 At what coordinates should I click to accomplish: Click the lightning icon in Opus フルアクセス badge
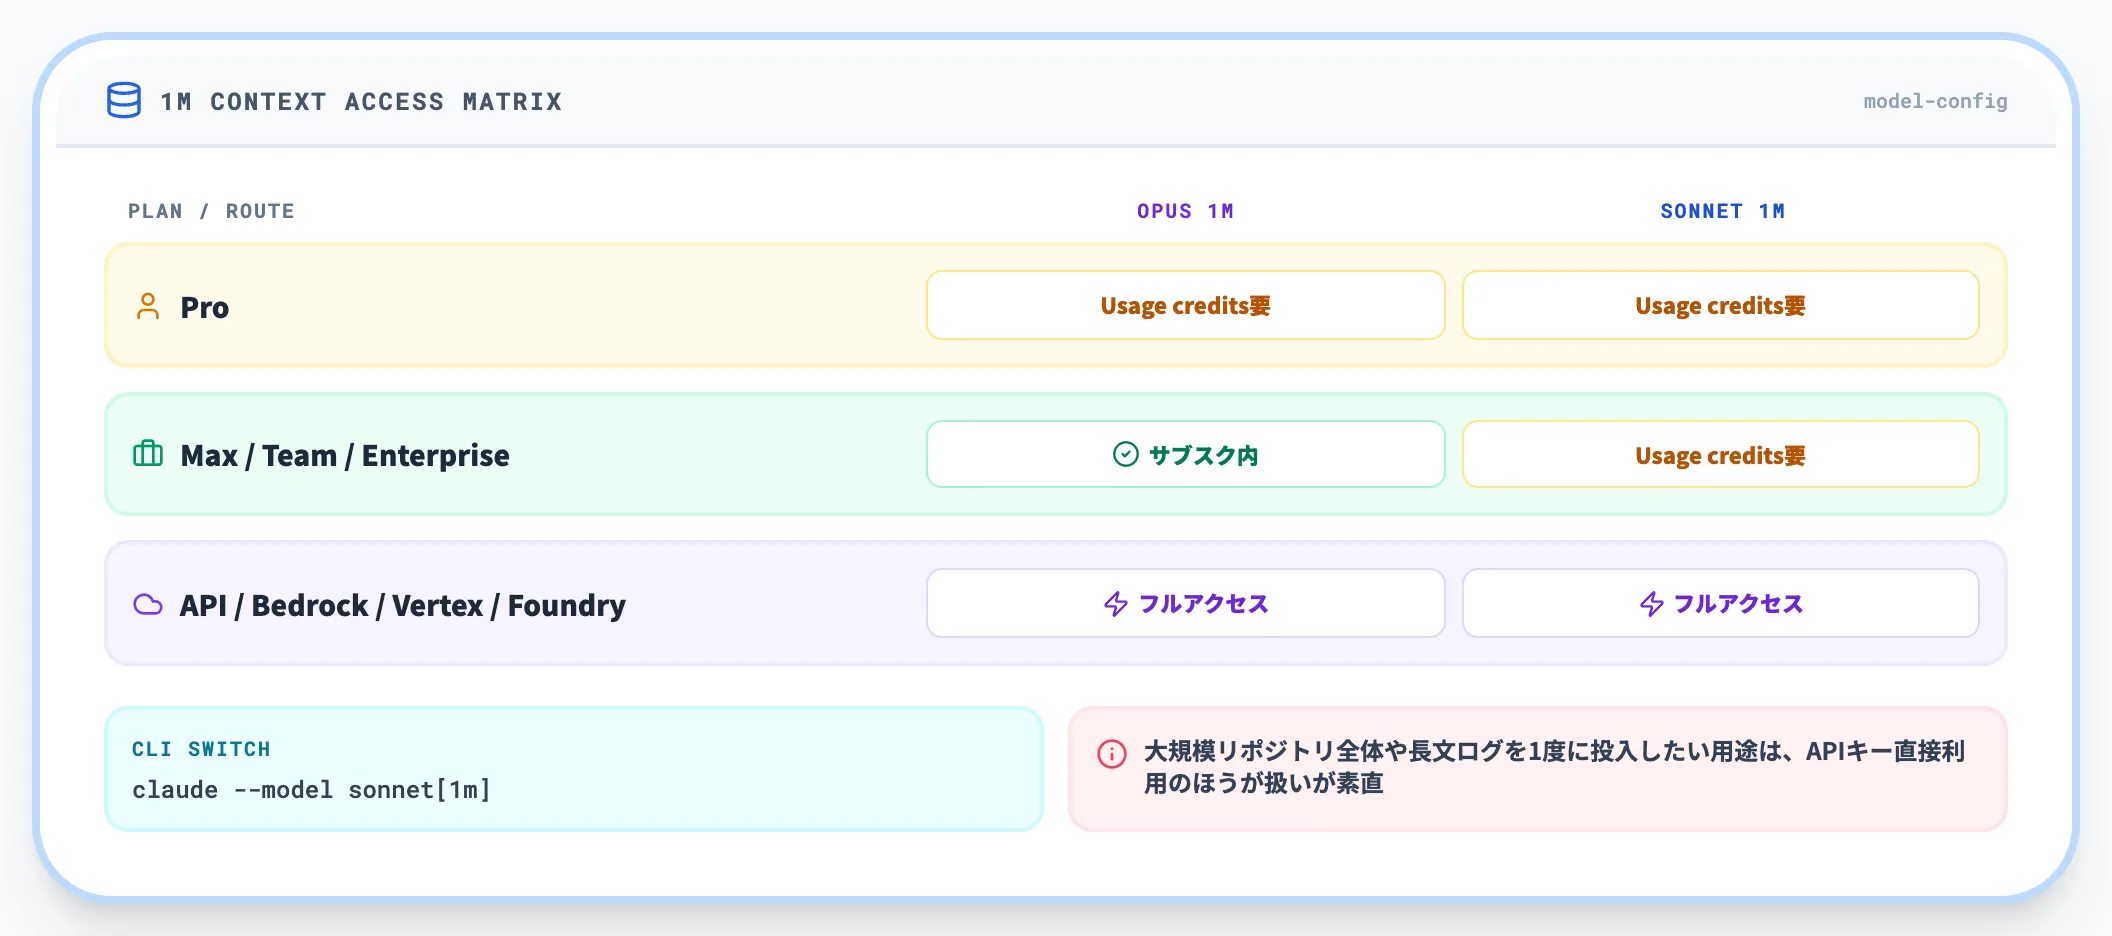point(1116,604)
